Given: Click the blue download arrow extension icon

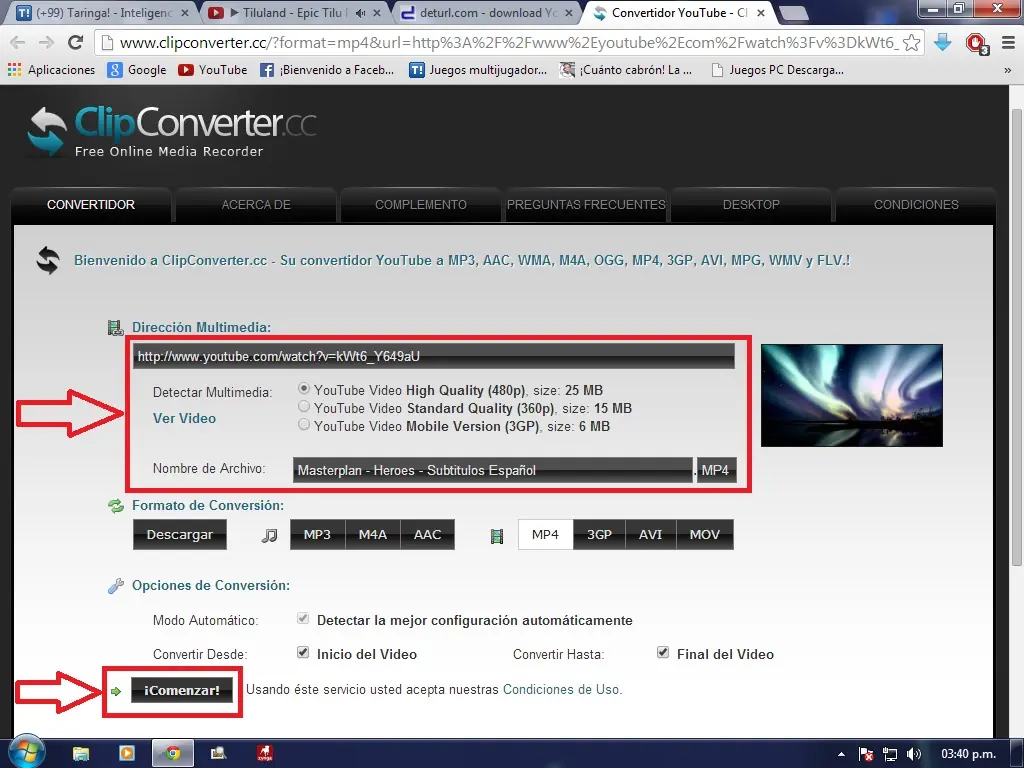Looking at the screenshot, I should (x=942, y=43).
